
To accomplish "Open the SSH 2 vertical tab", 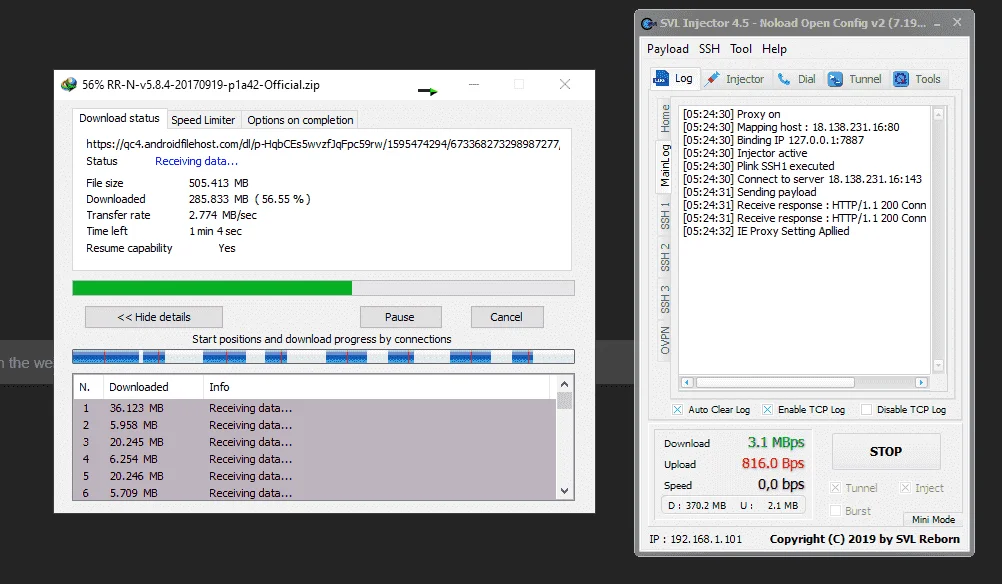I will click(665, 257).
